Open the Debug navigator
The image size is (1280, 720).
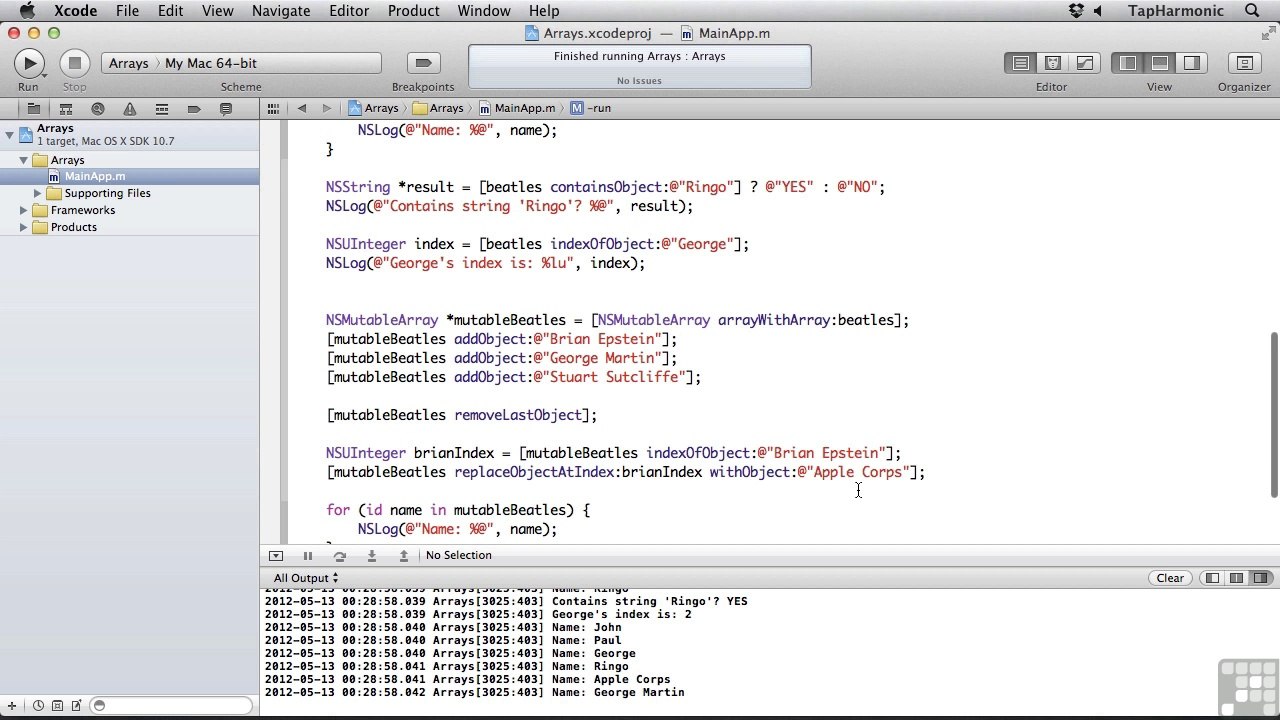[x=161, y=109]
